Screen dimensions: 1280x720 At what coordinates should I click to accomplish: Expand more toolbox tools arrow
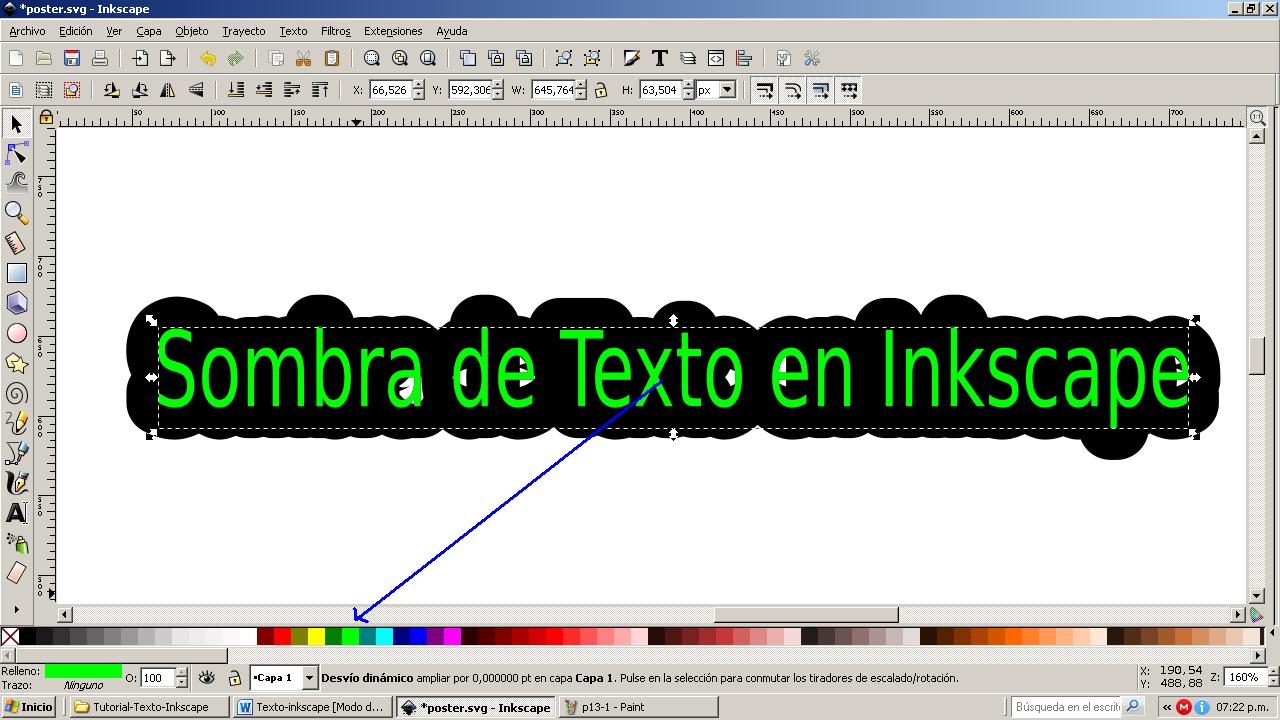pyautogui.click(x=16, y=609)
